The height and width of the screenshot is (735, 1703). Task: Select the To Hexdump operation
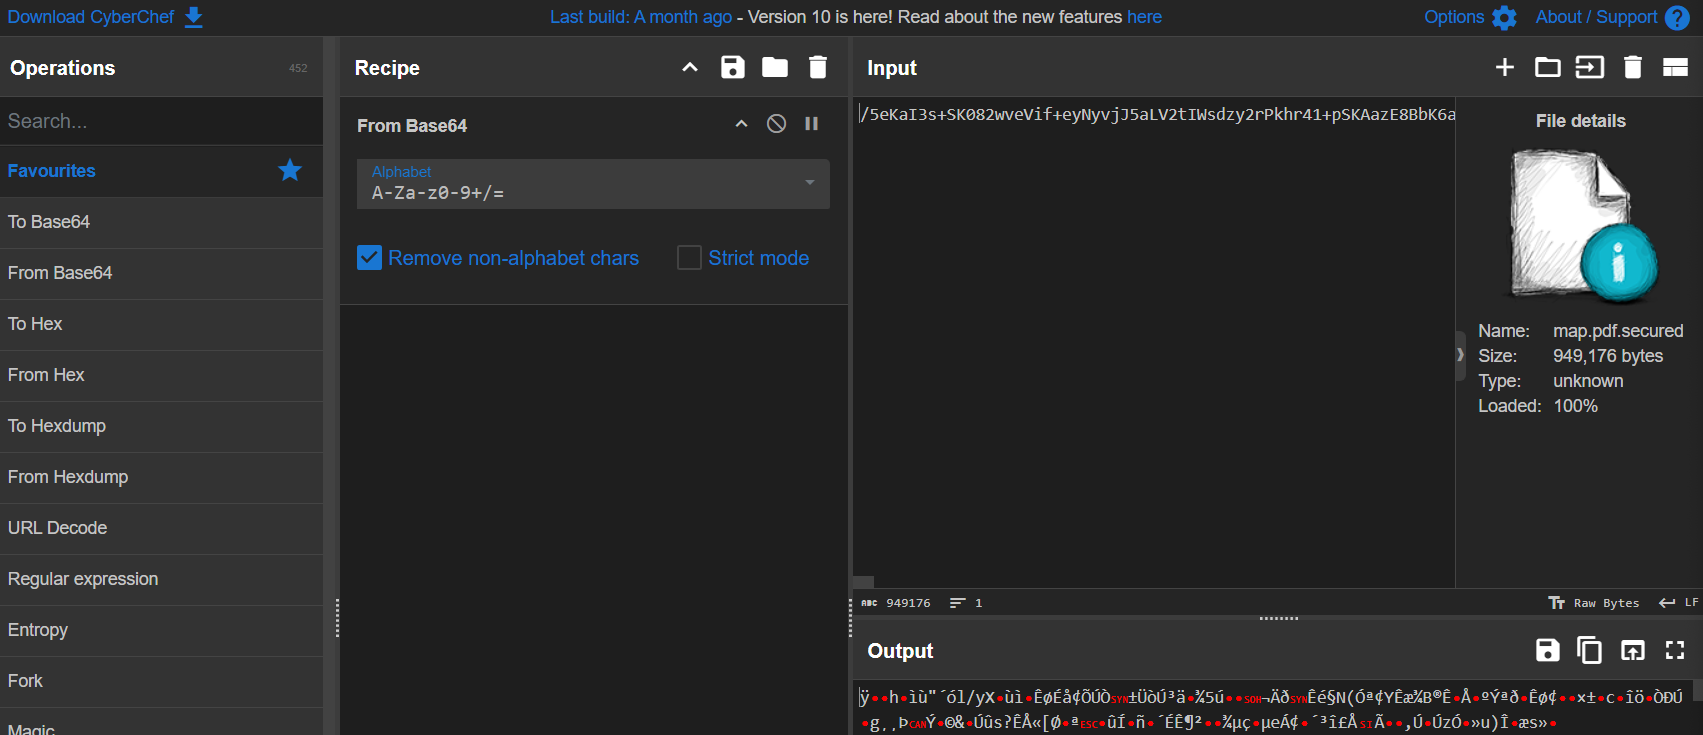(161, 426)
